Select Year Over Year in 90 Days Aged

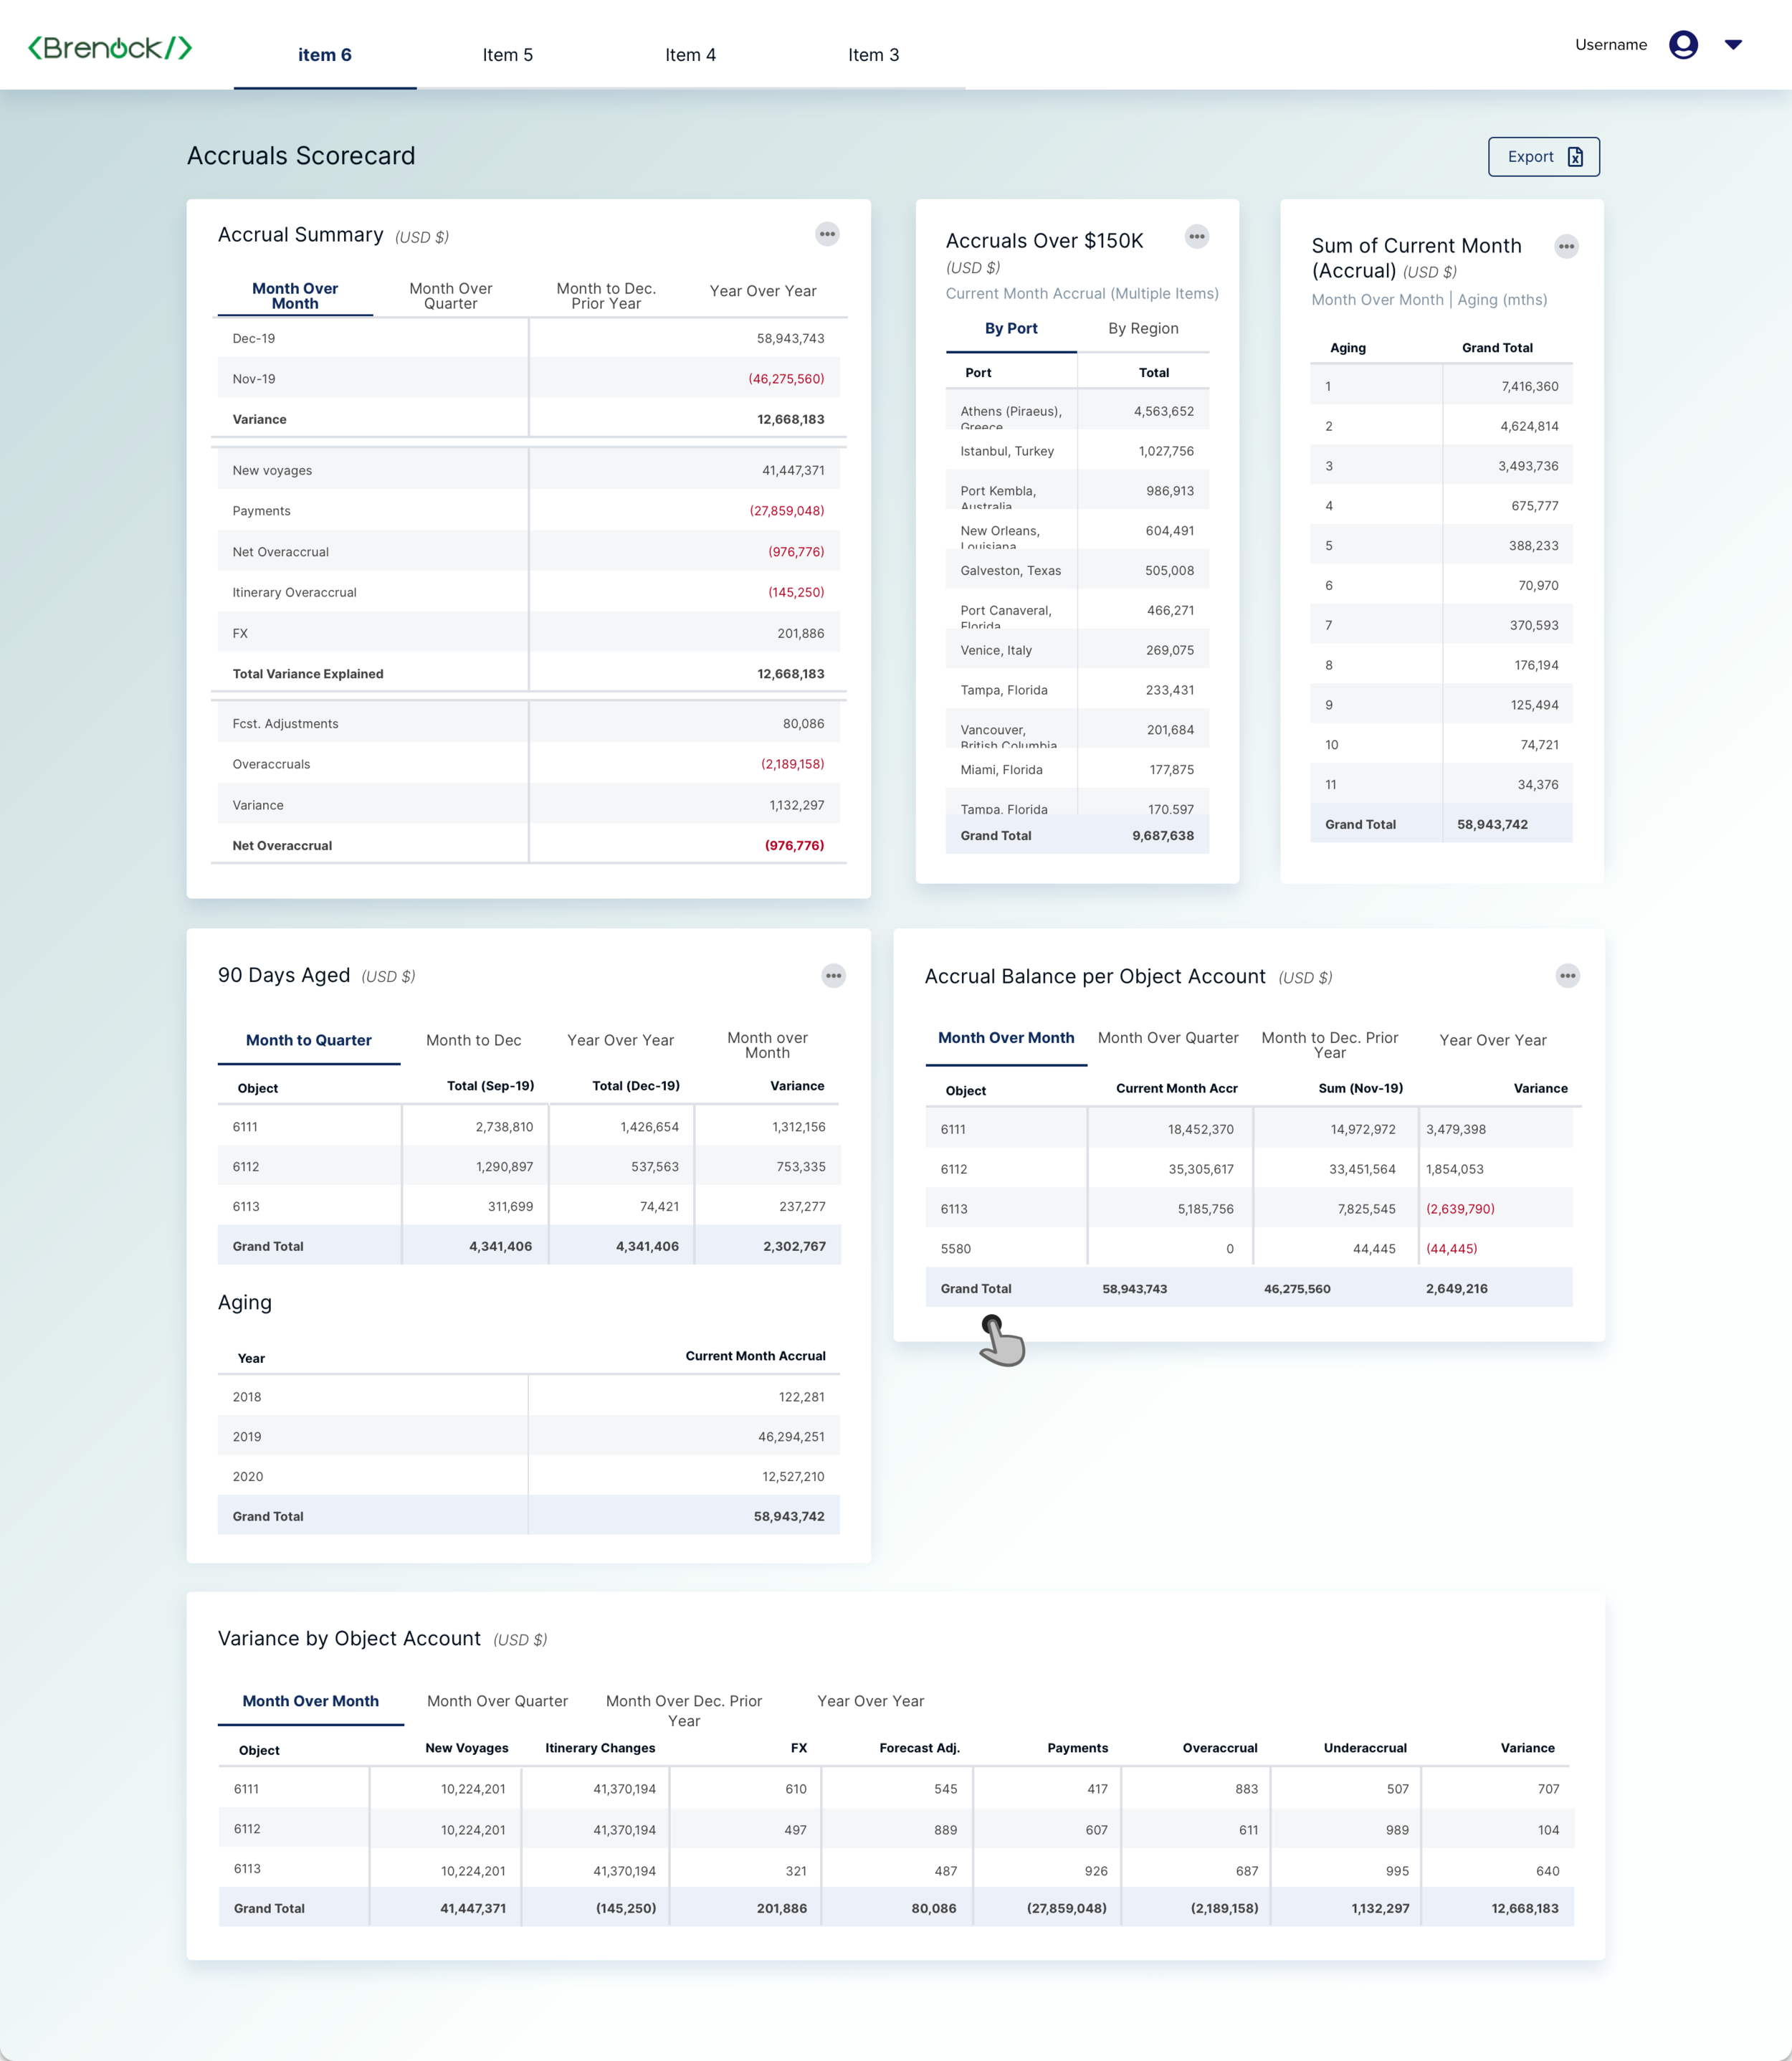[621, 1041]
